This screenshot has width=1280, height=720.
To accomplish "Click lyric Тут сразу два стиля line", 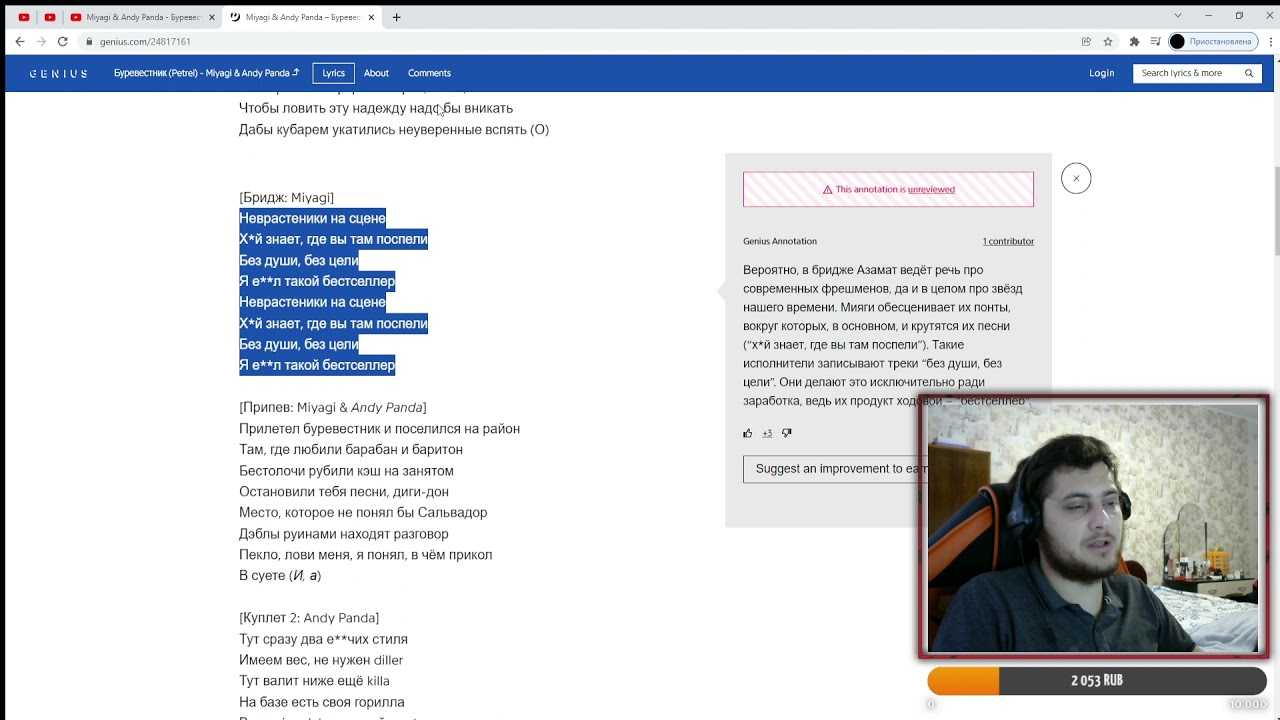I will point(323,638).
